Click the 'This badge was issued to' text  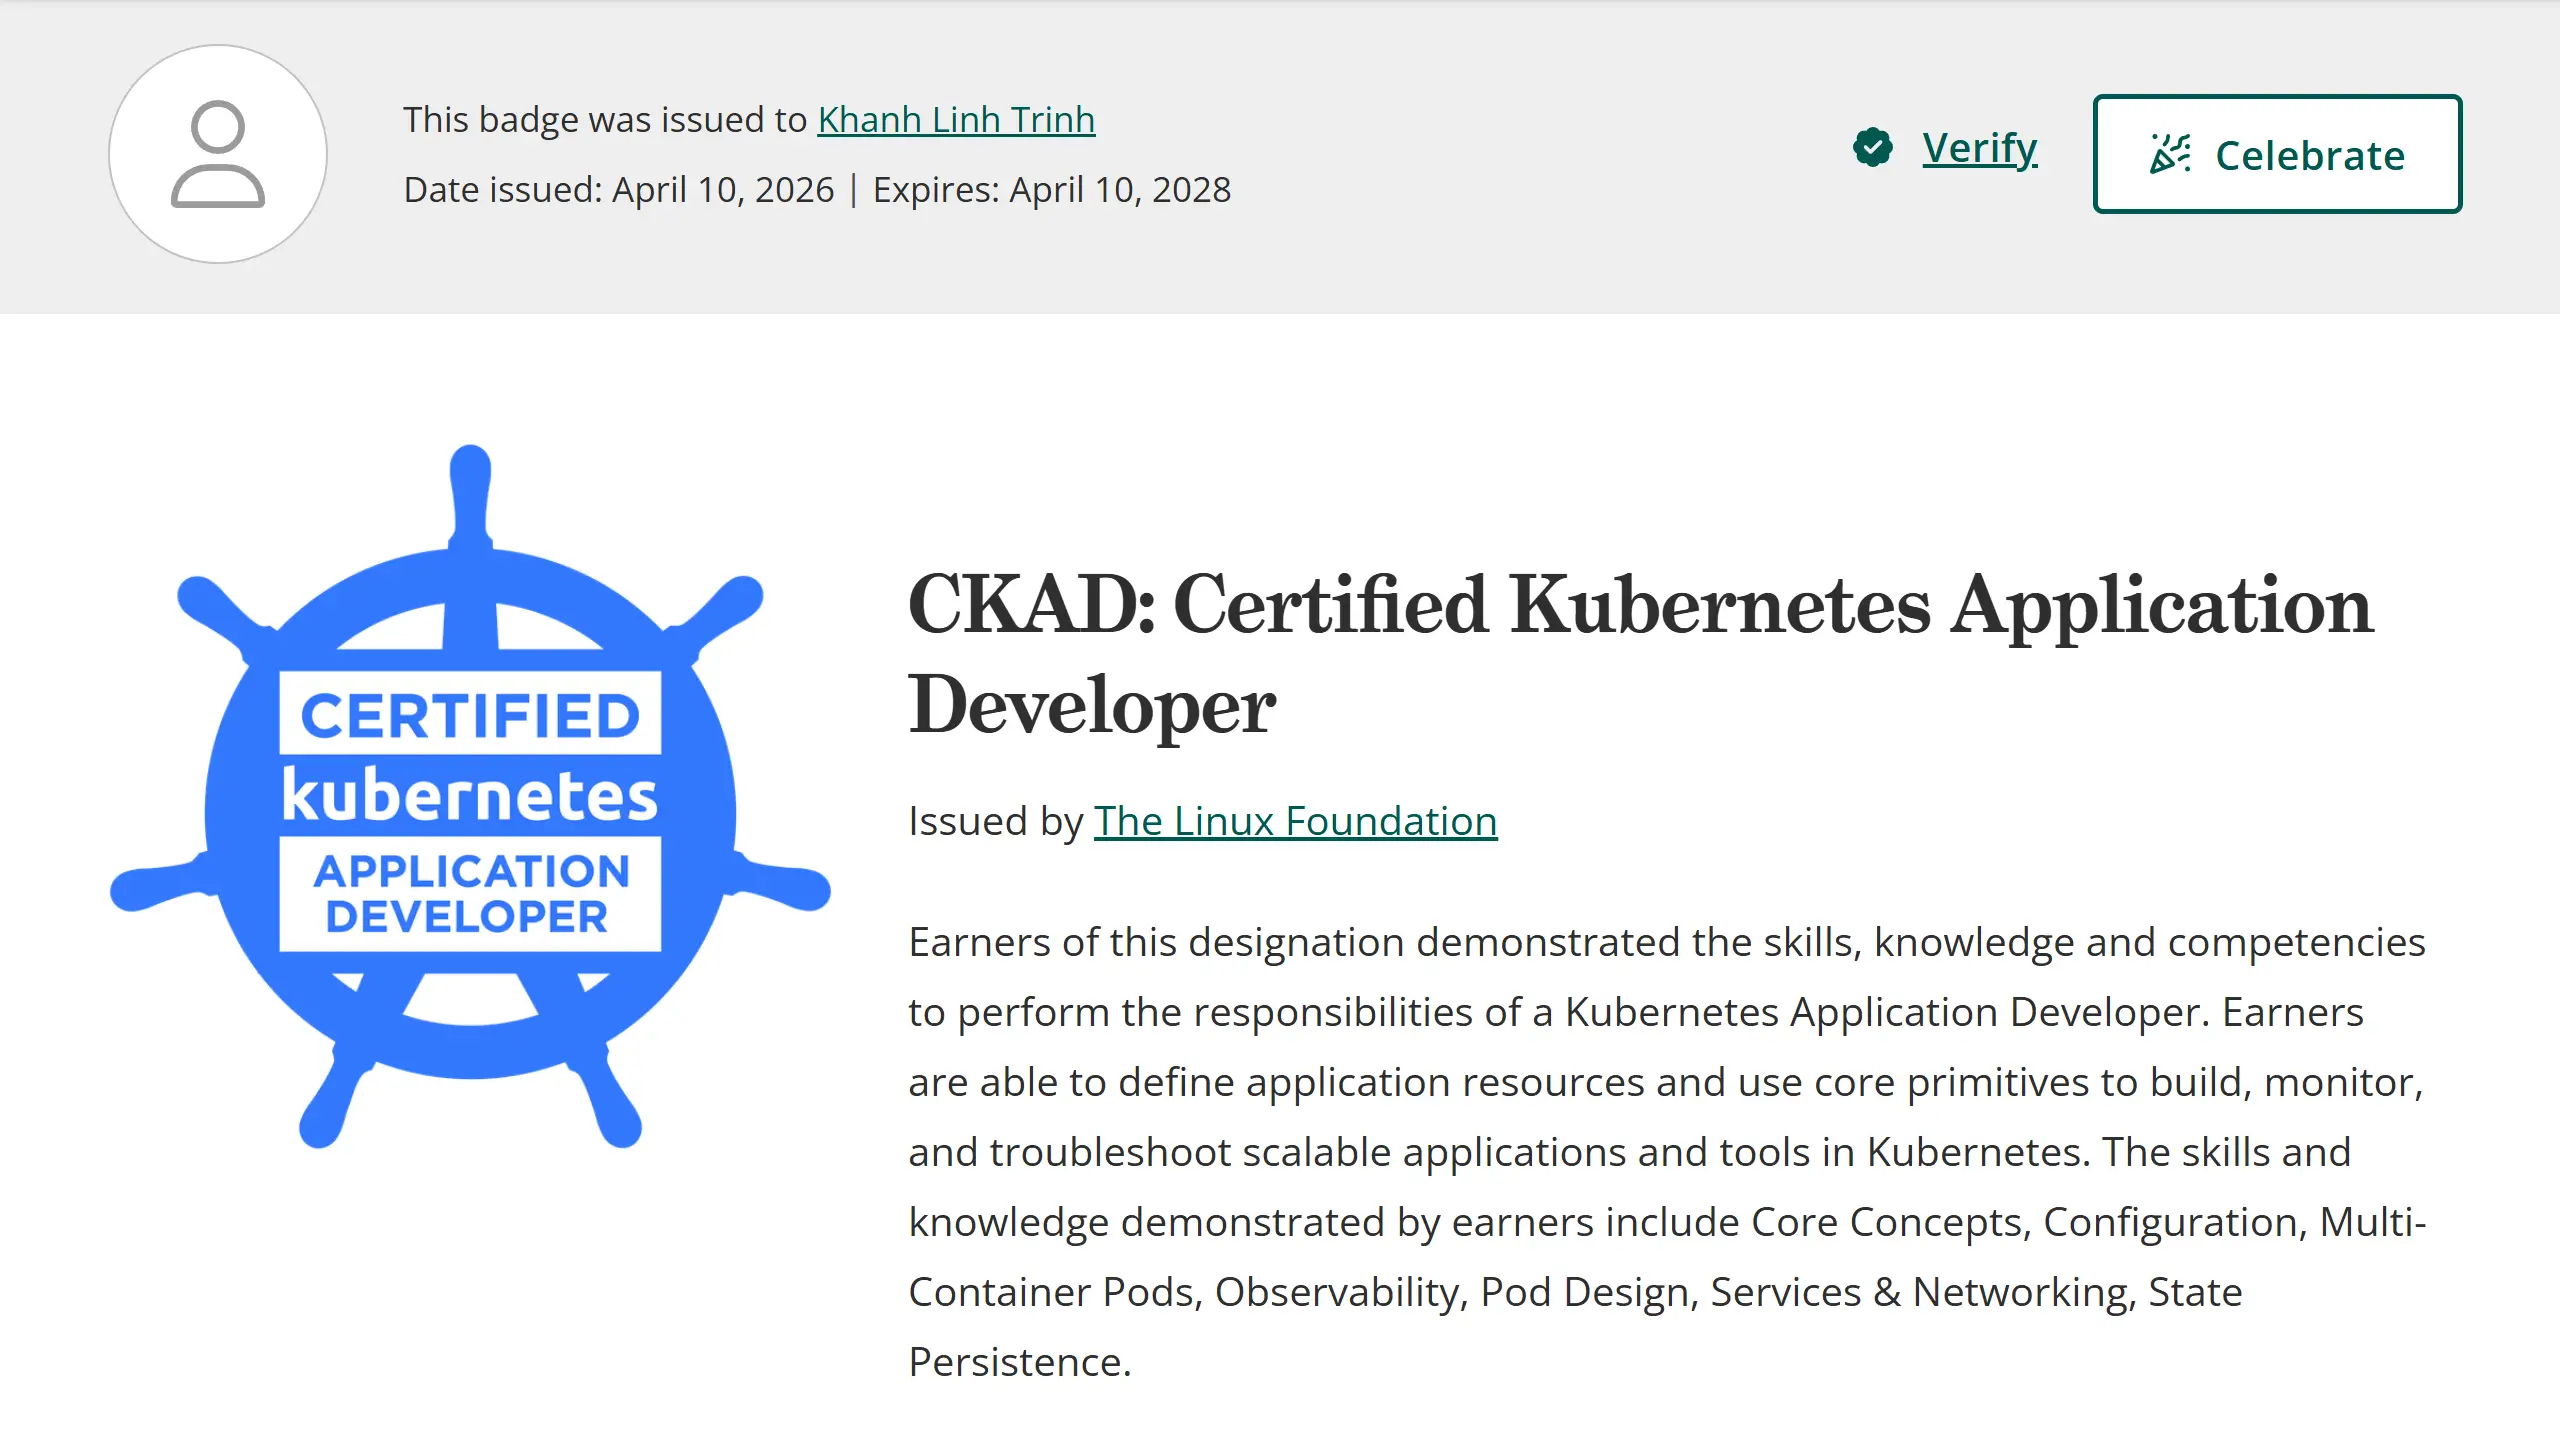point(604,120)
